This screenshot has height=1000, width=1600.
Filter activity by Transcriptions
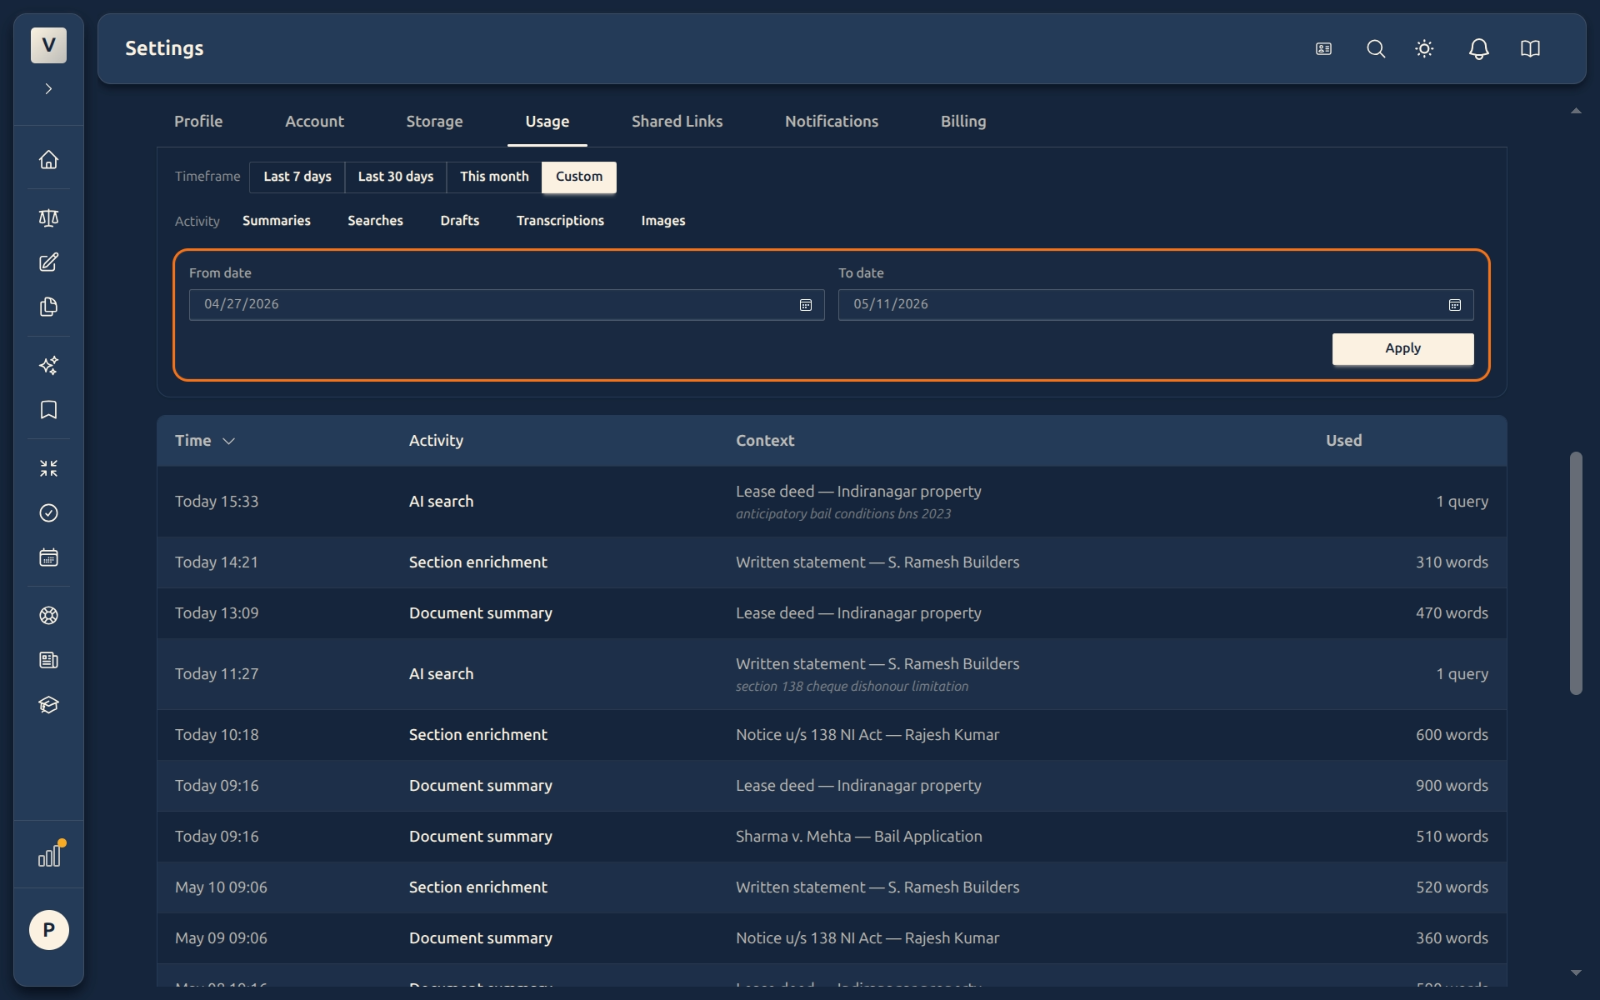(x=560, y=221)
